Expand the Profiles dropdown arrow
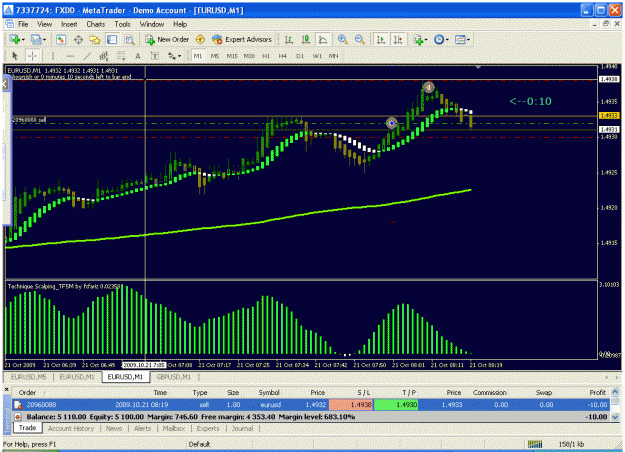Viewport: 625px width, 452px height. pyautogui.click(x=44, y=39)
